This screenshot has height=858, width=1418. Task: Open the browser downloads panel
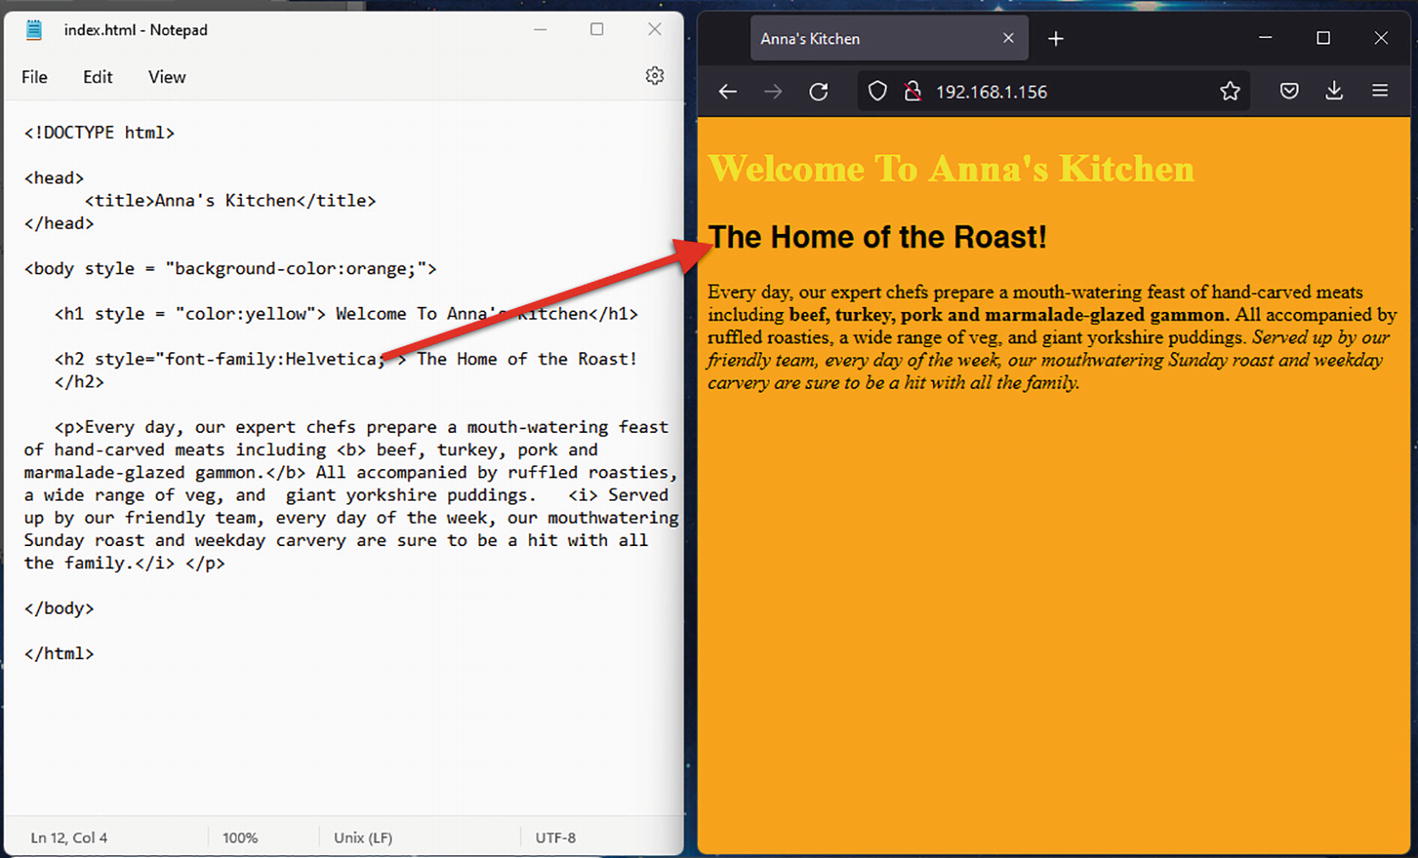[x=1334, y=92]
